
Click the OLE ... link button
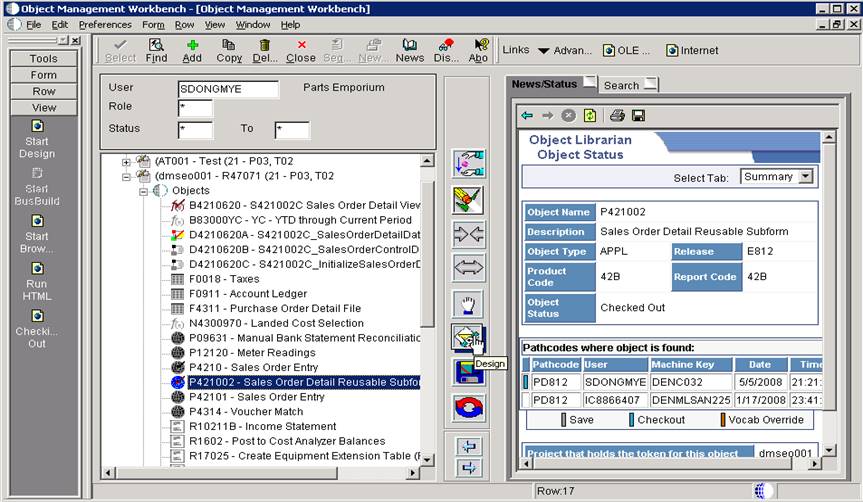(x=627, y=51)
